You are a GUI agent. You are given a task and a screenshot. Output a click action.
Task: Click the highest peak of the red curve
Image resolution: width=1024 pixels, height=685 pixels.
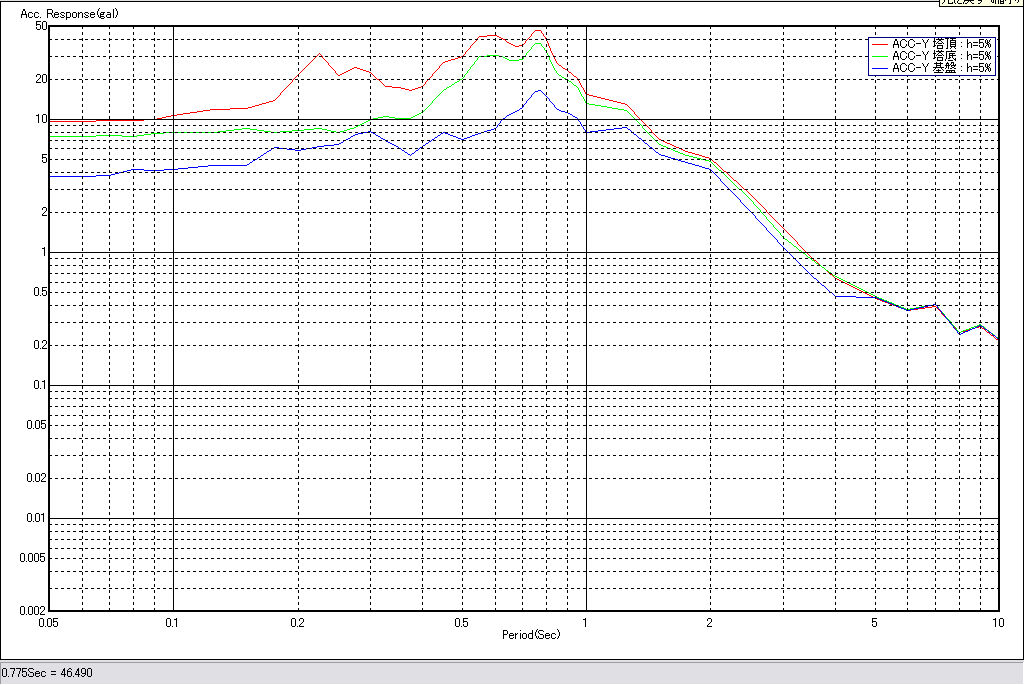pos(538,30)
